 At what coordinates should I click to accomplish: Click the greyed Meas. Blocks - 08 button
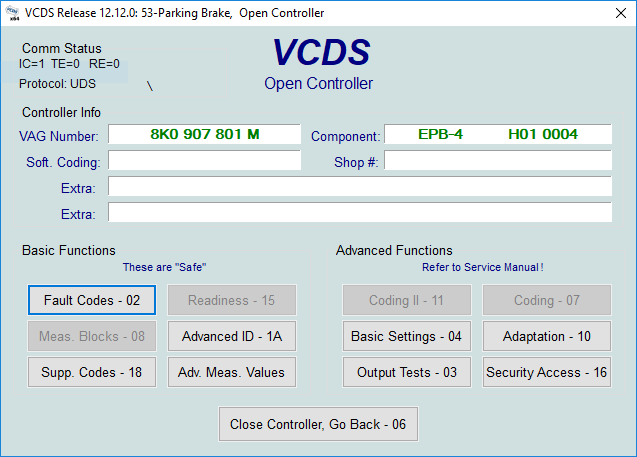coord(92,336)
